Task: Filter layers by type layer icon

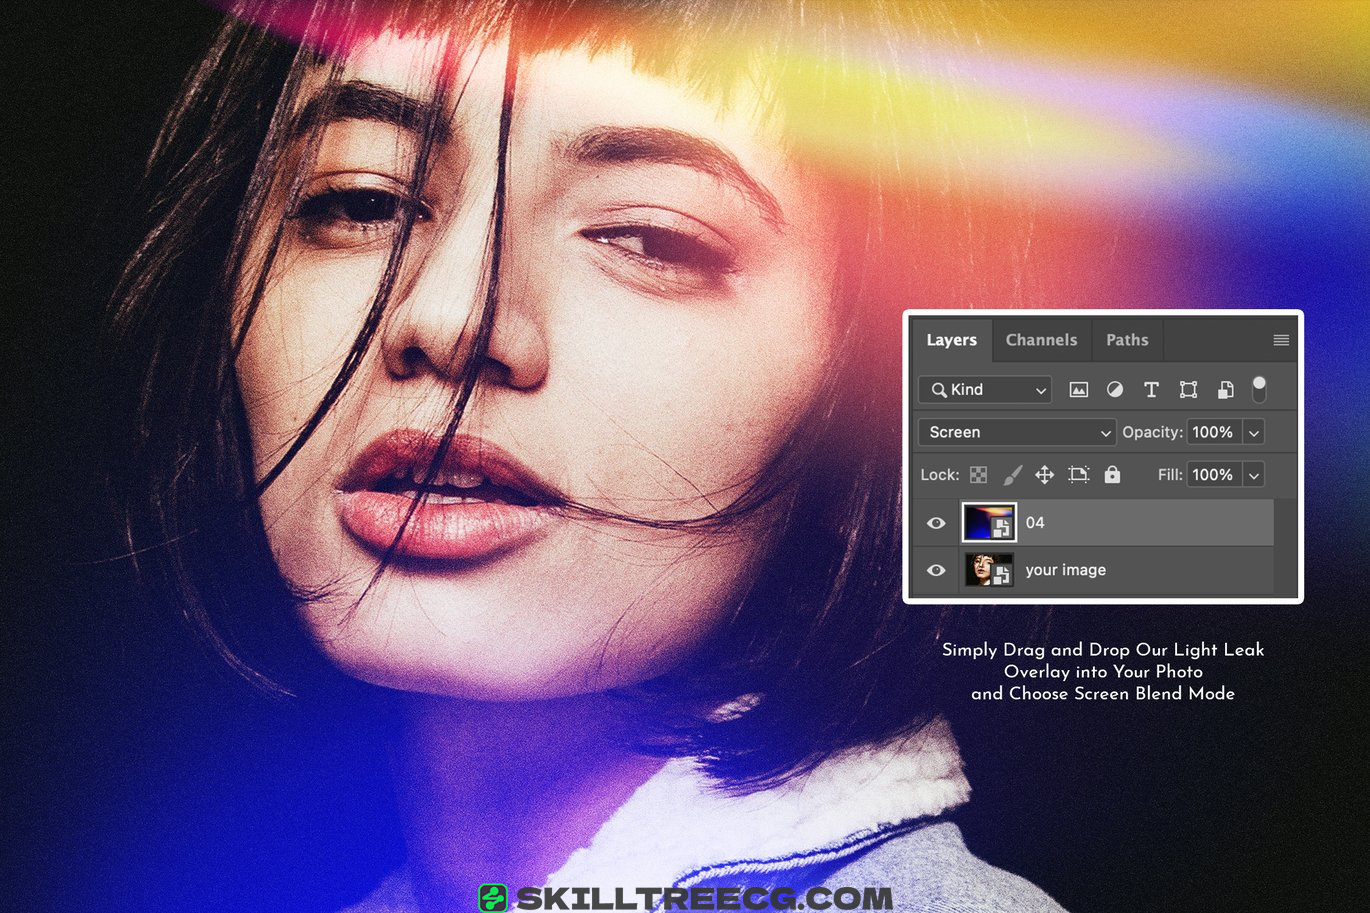Action: pyautogui.click(x=1151, y=390)
